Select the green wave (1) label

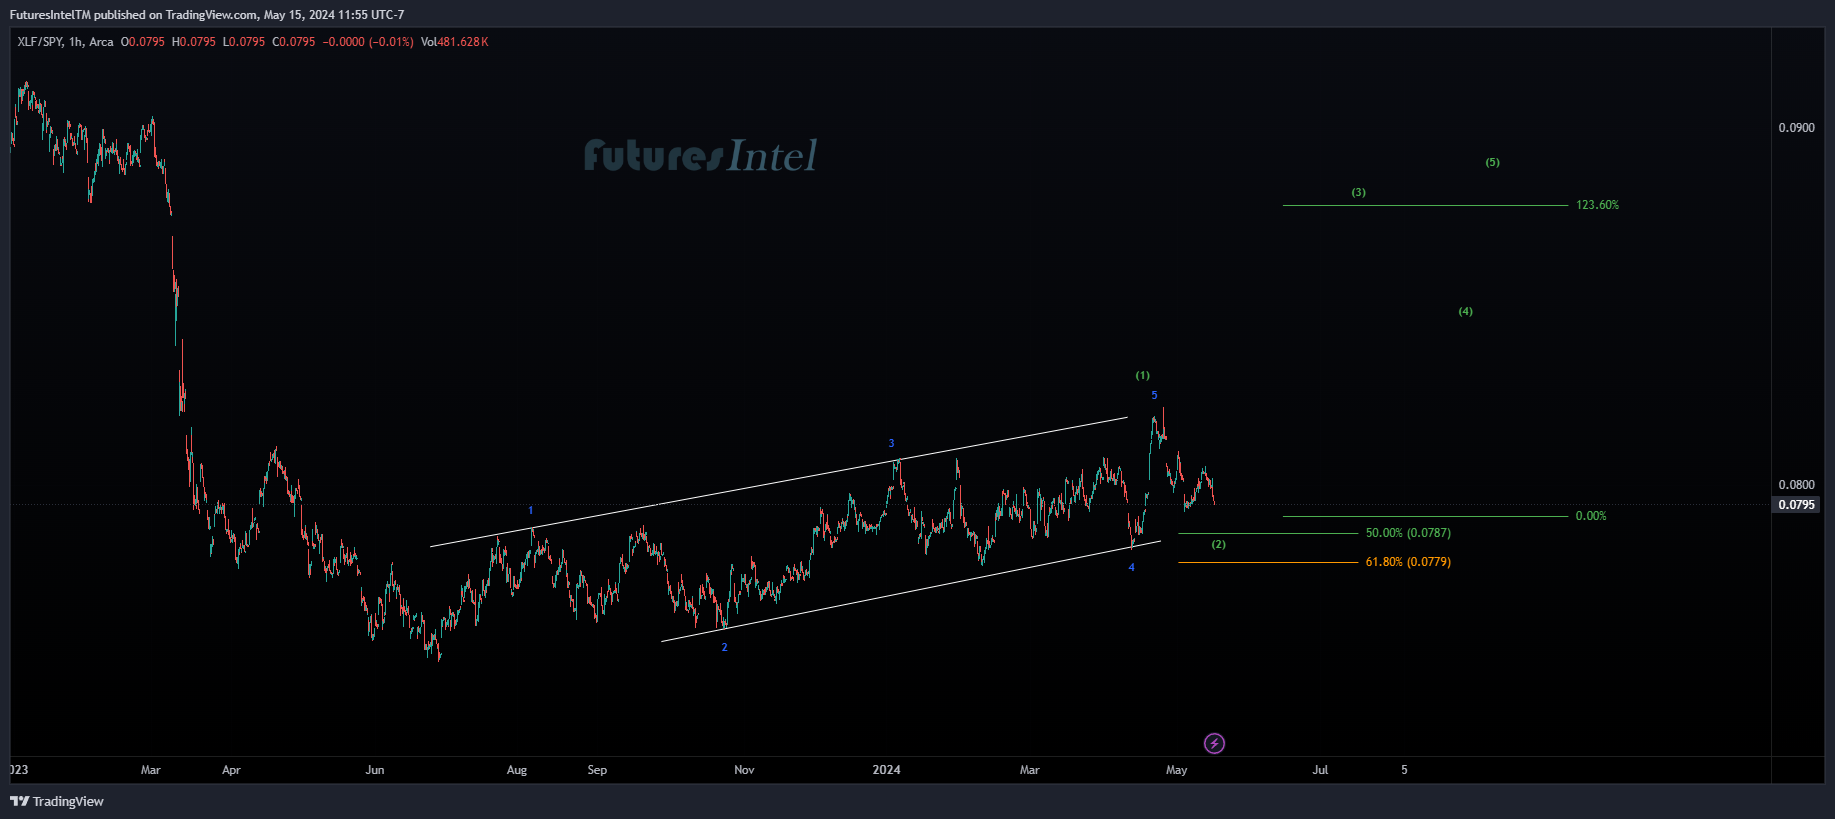coord(1142,376)
